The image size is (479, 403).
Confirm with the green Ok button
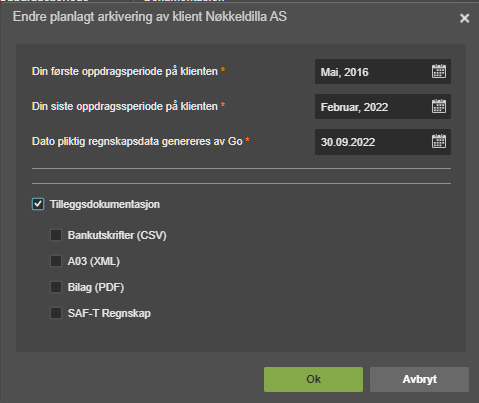(313, 379)
